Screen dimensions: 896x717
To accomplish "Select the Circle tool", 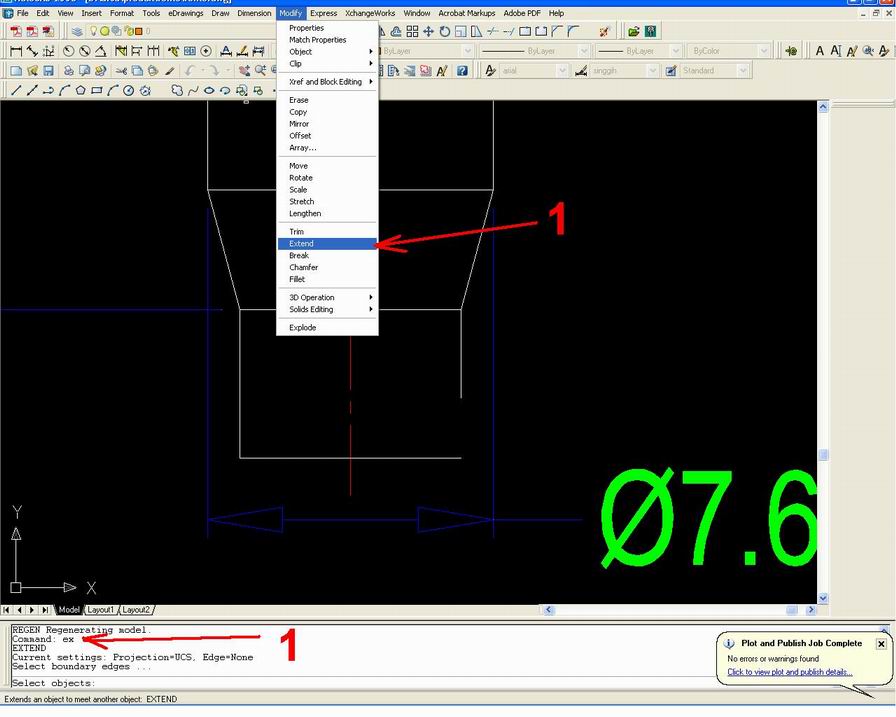I will tap(128, 90).
